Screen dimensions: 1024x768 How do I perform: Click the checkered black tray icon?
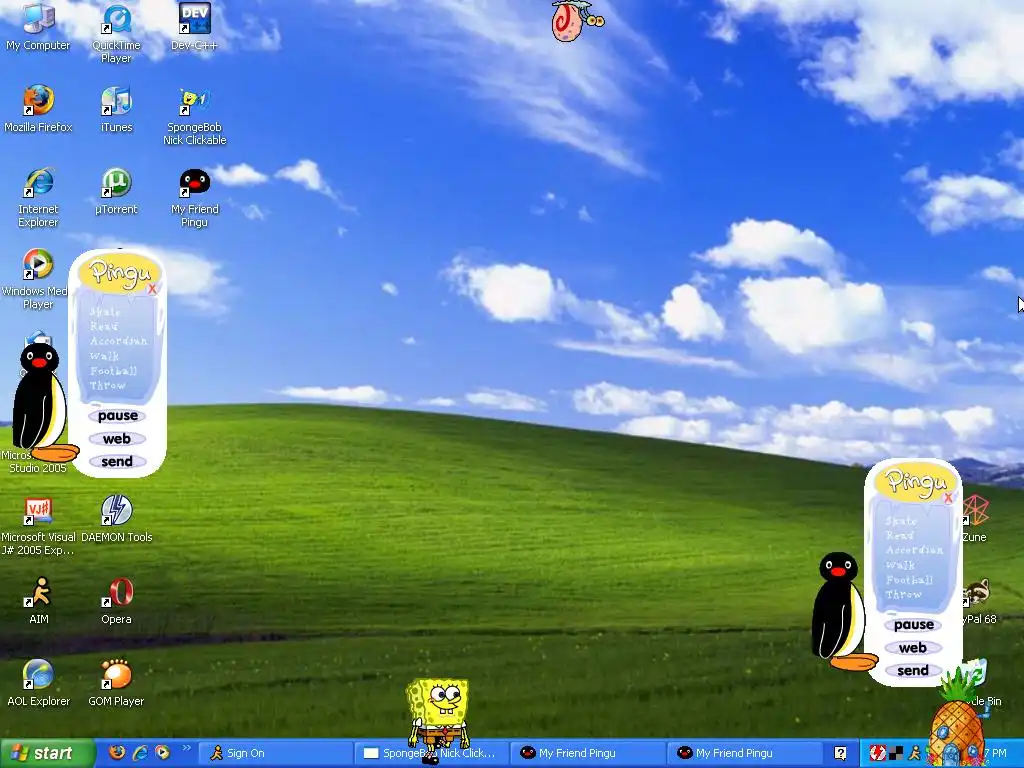pyautogui.click(x=896, y=753)
